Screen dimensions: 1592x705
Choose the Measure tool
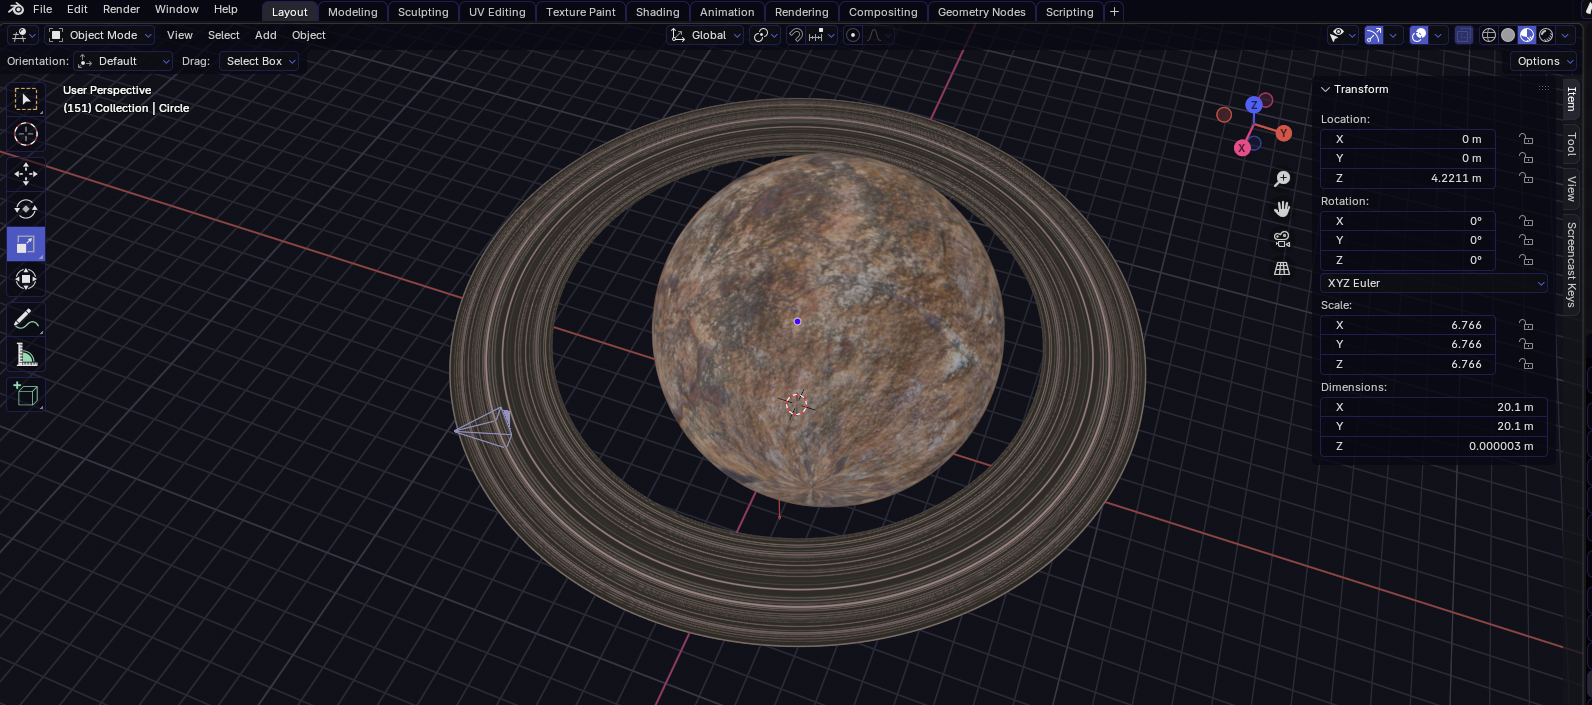tap(26, 355)
